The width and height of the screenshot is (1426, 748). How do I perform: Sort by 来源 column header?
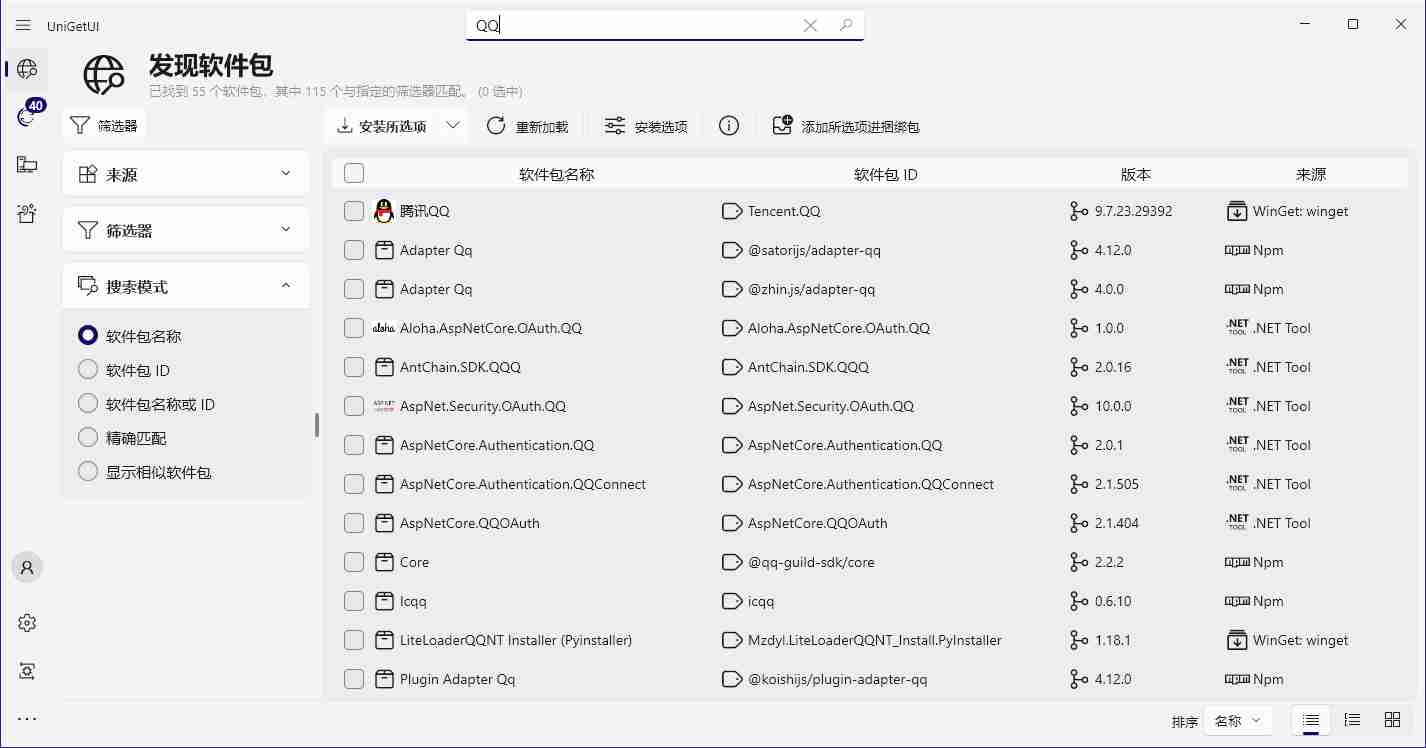(1311, 174)
